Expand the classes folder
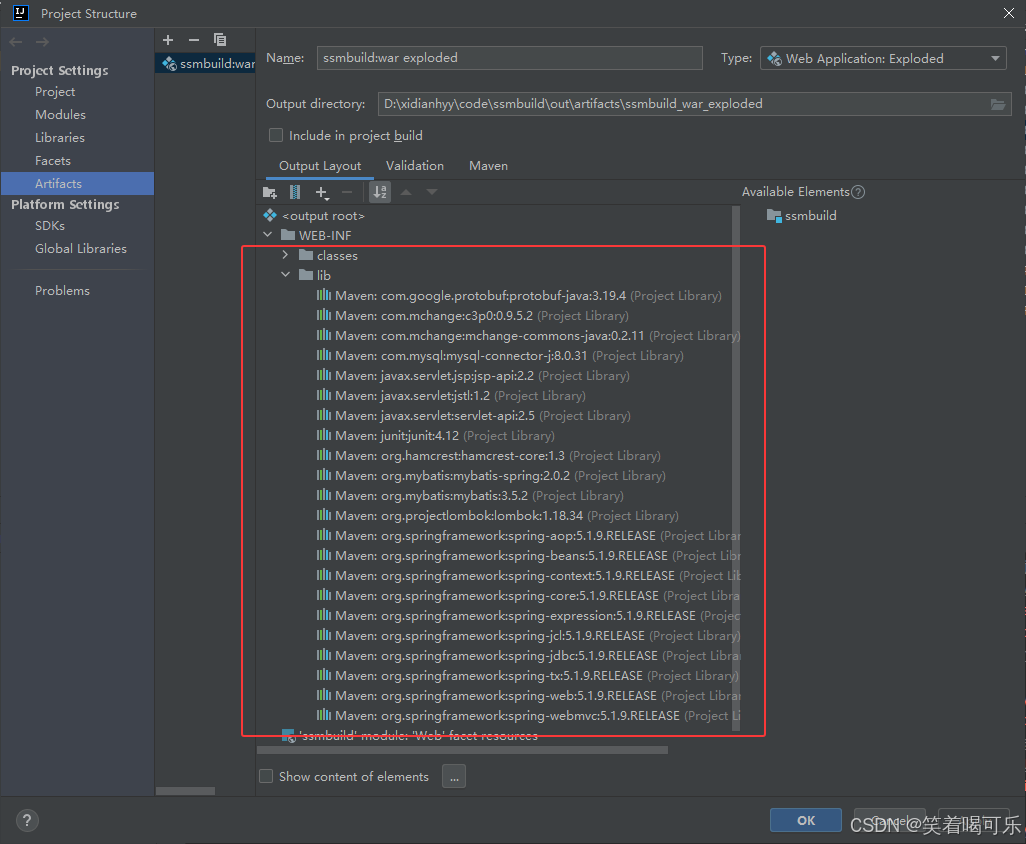Screen dimensions: 1026x844 coord(285,255)
